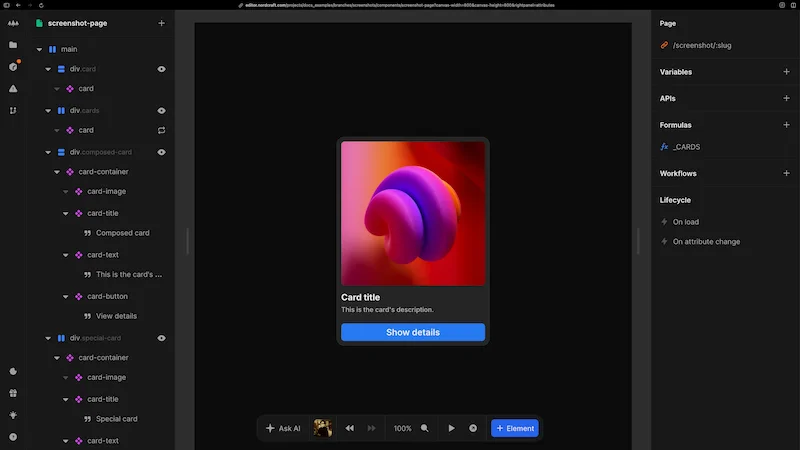
Task: Open the packages cube icon with orange dot
Action: coord(13,67)
